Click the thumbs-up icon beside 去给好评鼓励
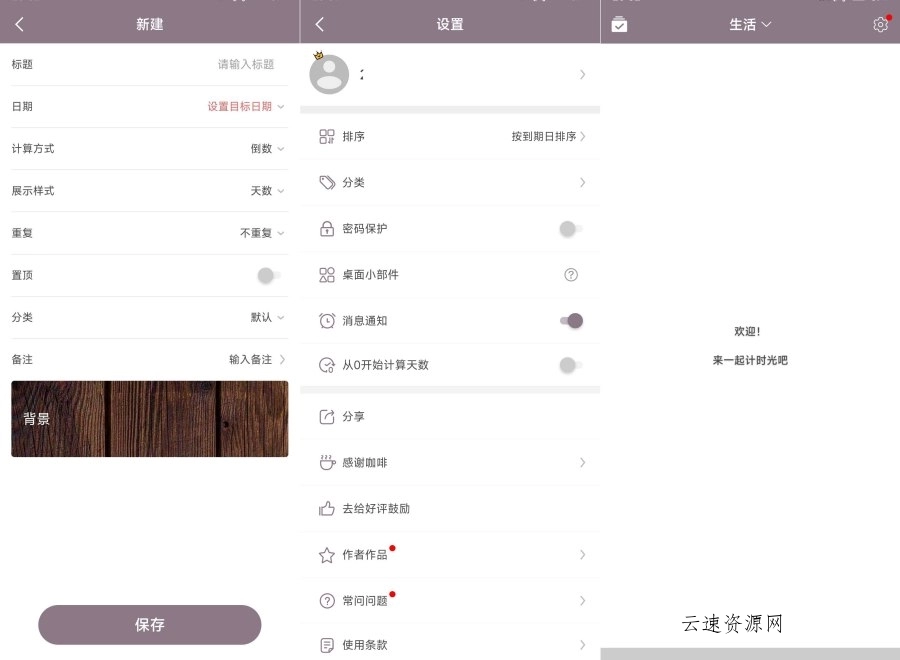 pos(325,508)
